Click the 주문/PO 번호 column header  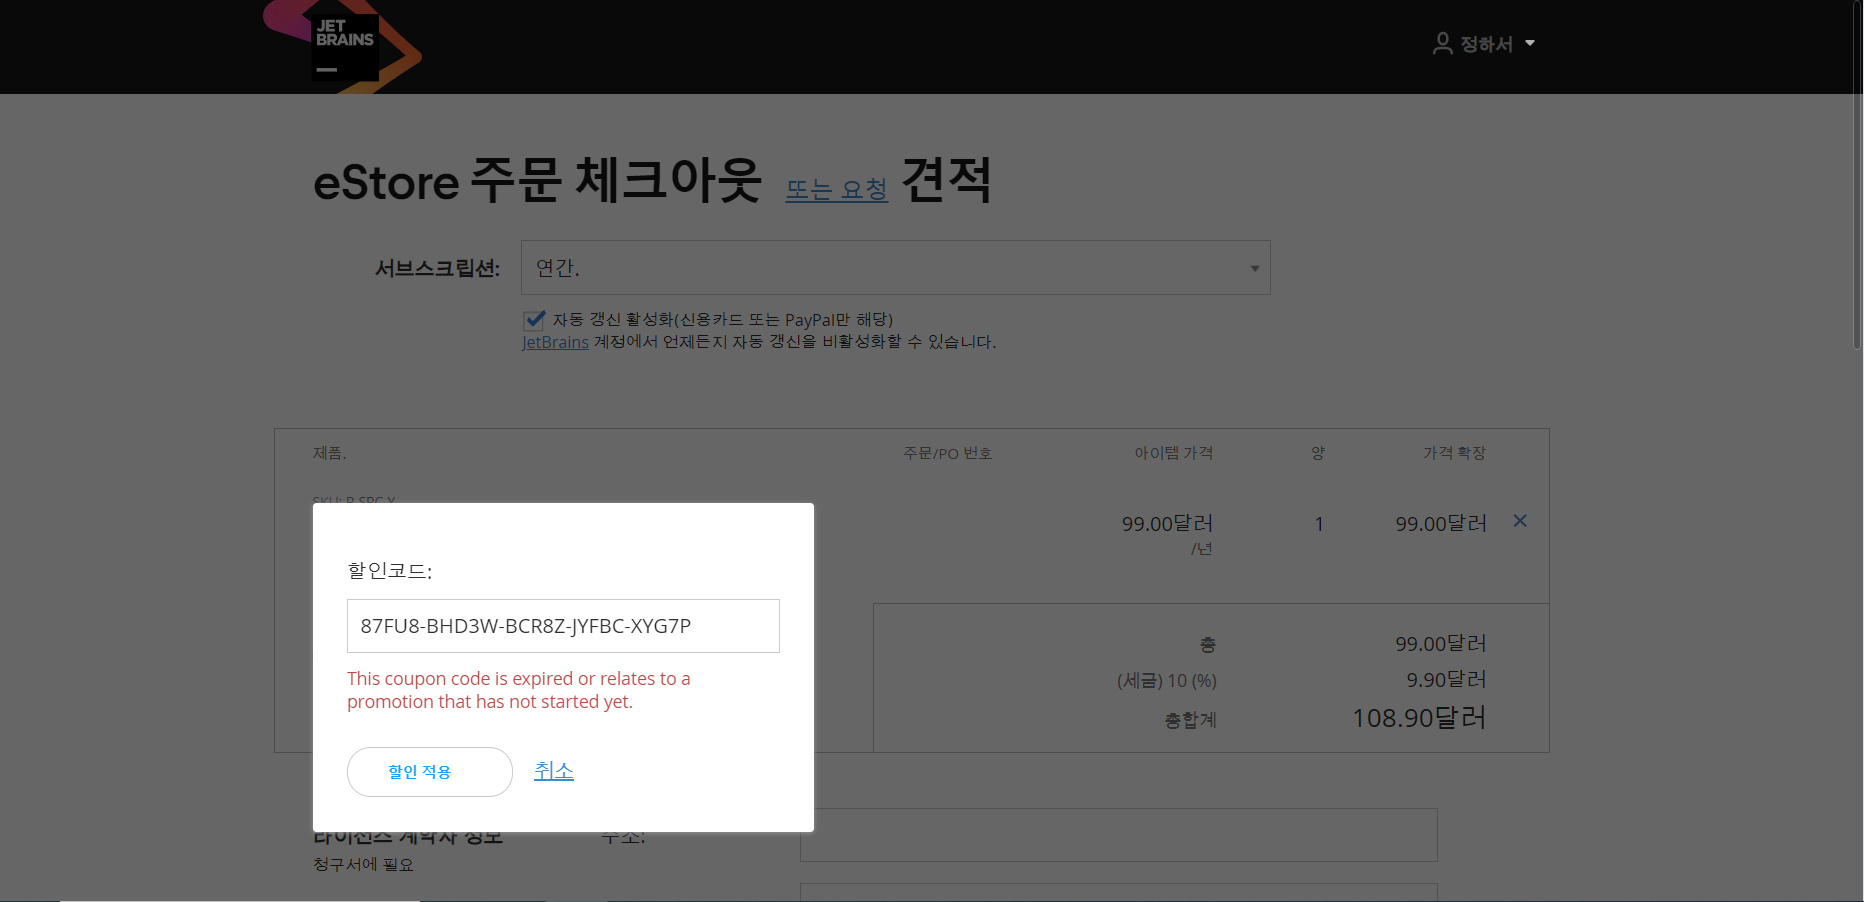(947, 453)
